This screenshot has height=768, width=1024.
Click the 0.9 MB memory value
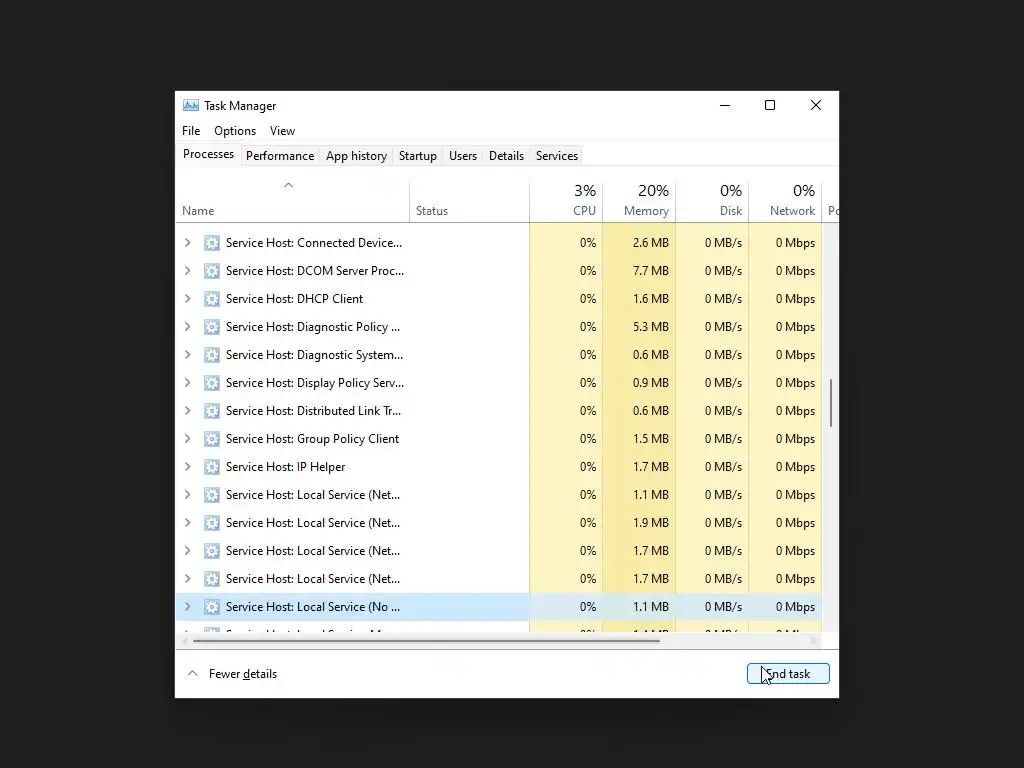tap(650, 383)
